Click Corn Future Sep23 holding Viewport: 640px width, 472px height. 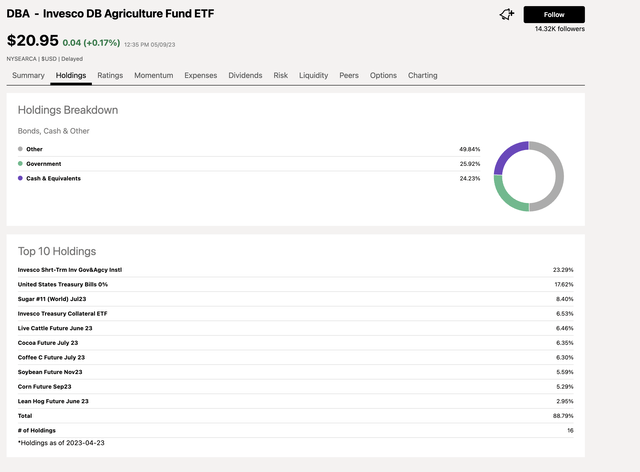(44, 387)
